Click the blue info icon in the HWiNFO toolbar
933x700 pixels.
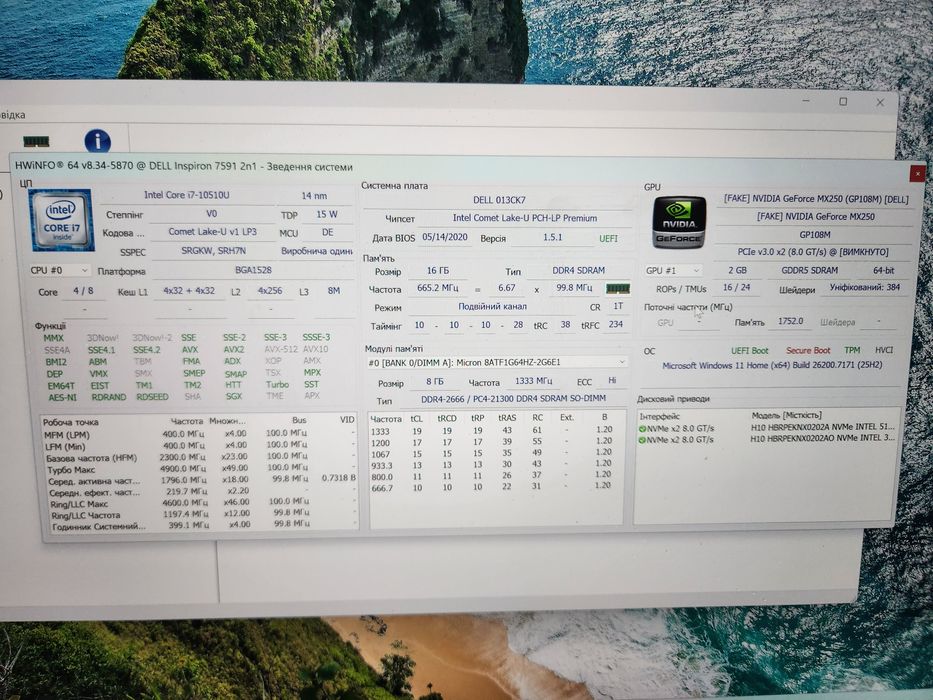coord(98,141)
